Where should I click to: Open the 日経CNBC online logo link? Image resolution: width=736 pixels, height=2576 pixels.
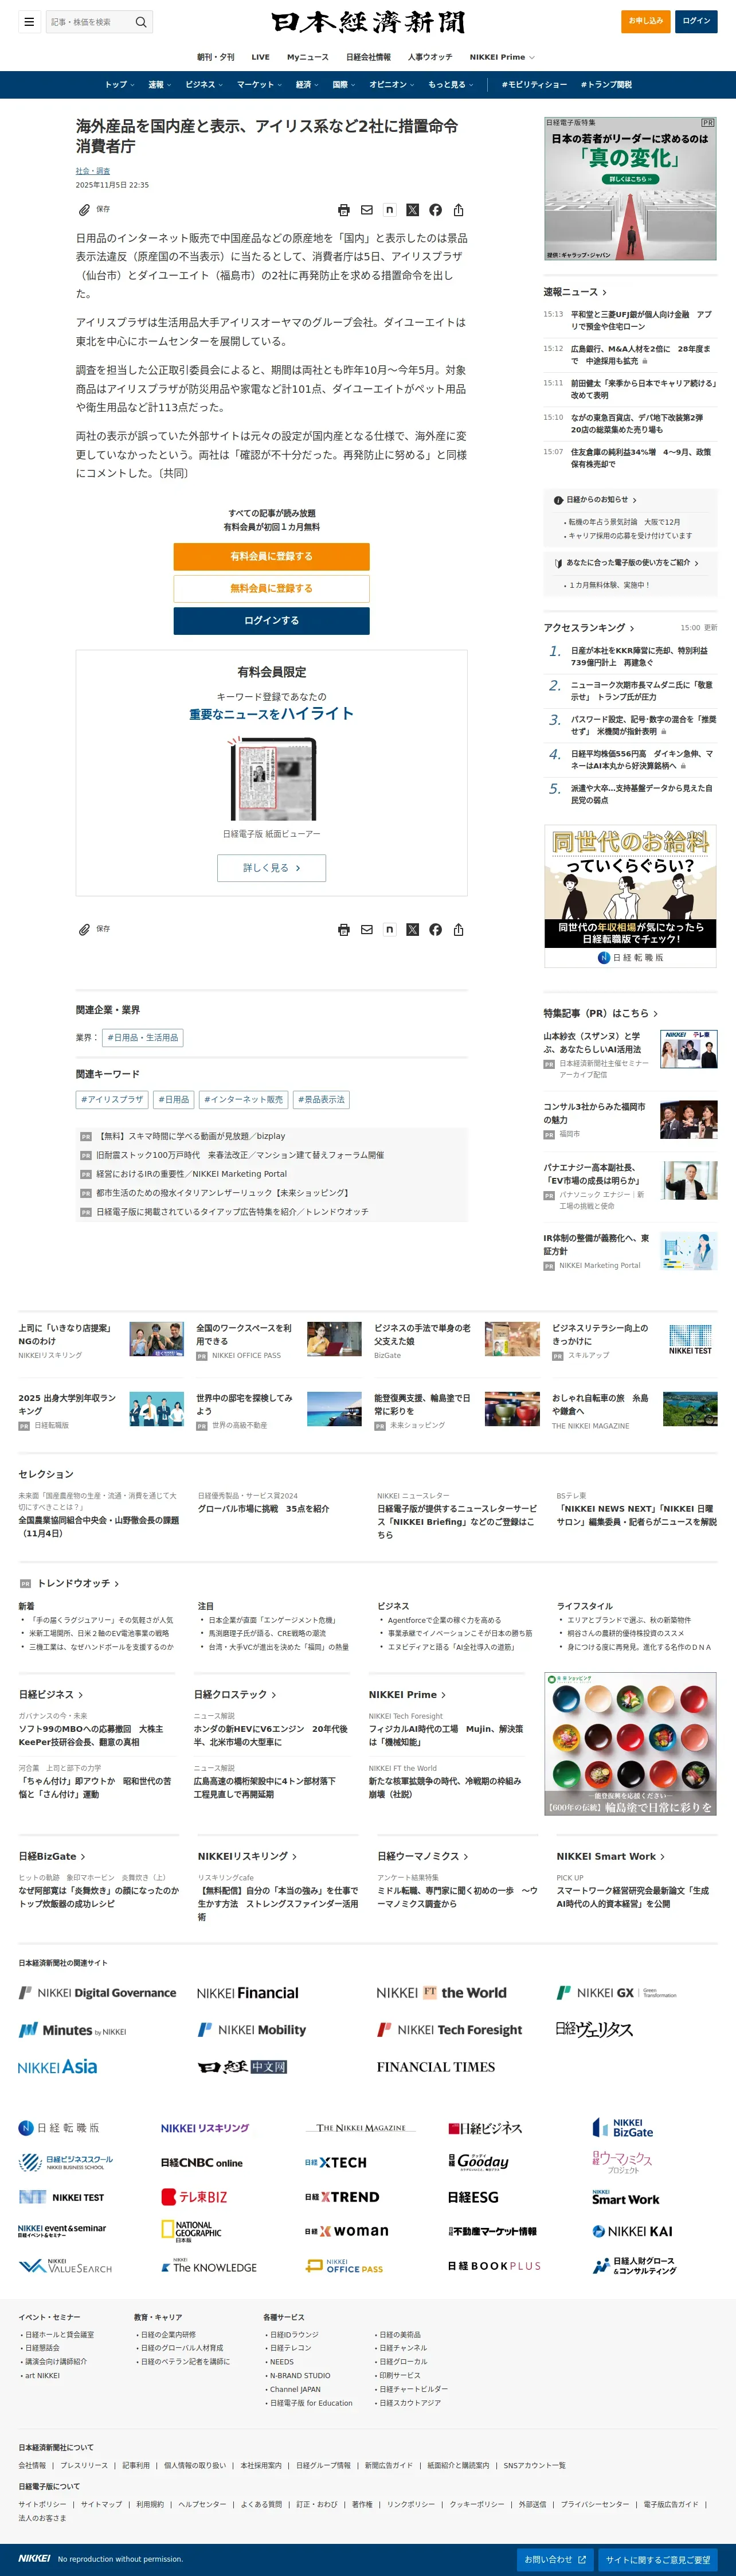[202, 2162]
